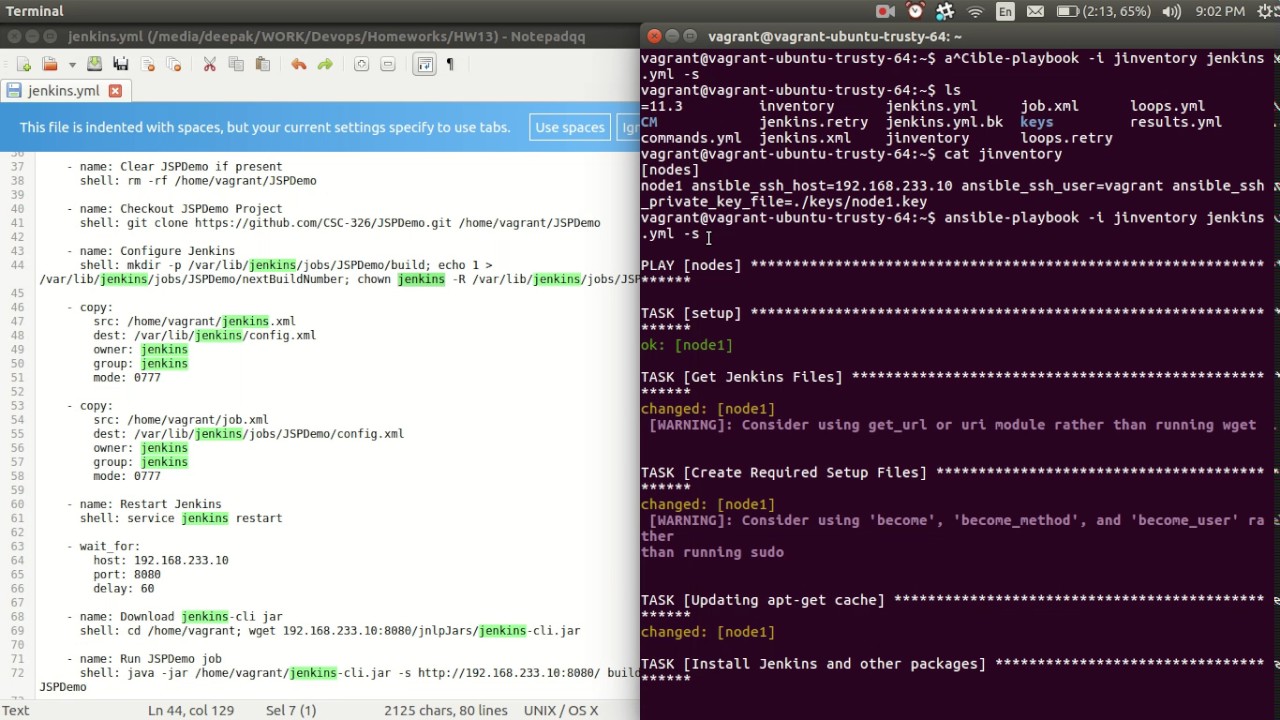Toggle show all characters pilcrow
This screenshot has width=1280, height=720.
(x=450, y=64)
